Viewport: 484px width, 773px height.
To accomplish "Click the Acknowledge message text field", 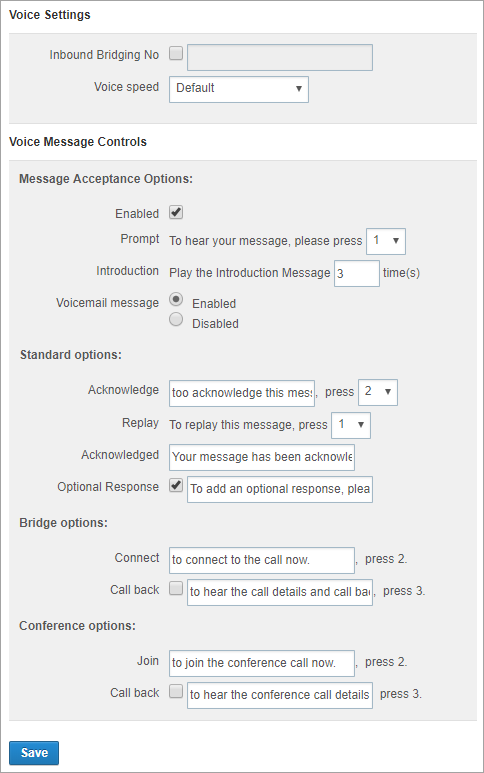I will [242, 393].
